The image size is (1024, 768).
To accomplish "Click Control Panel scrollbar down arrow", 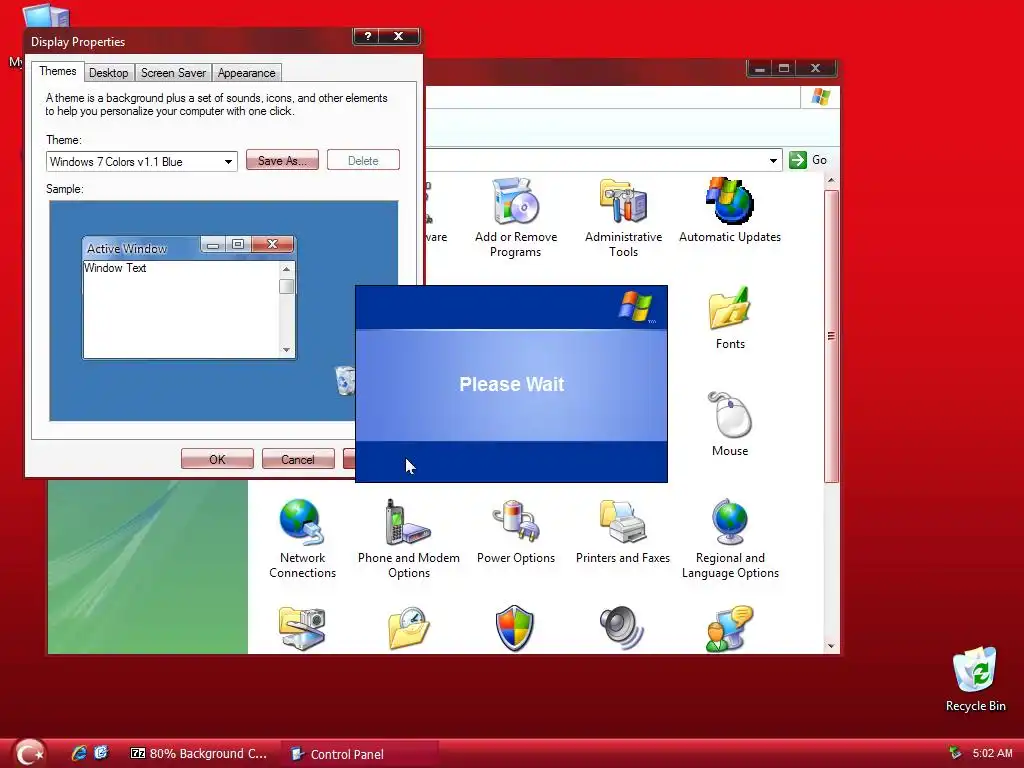I will coord(831,646).
